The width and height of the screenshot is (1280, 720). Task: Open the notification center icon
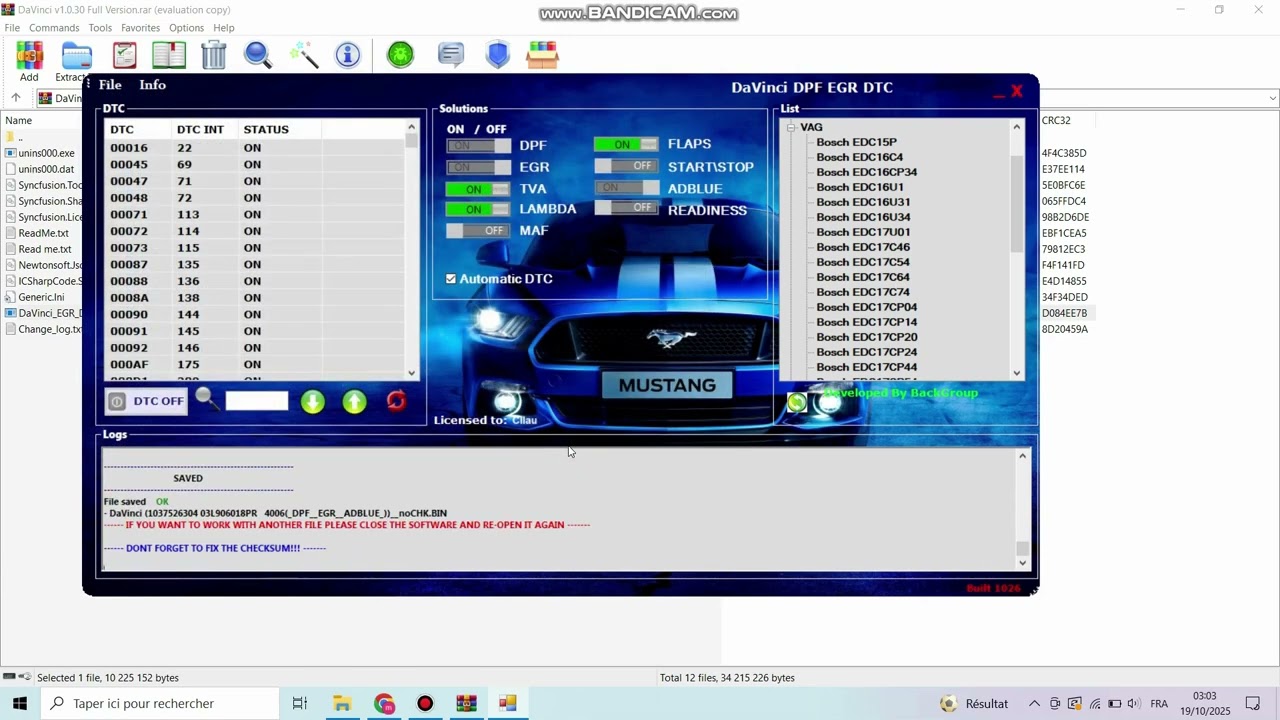click(x=1253, y=703)
